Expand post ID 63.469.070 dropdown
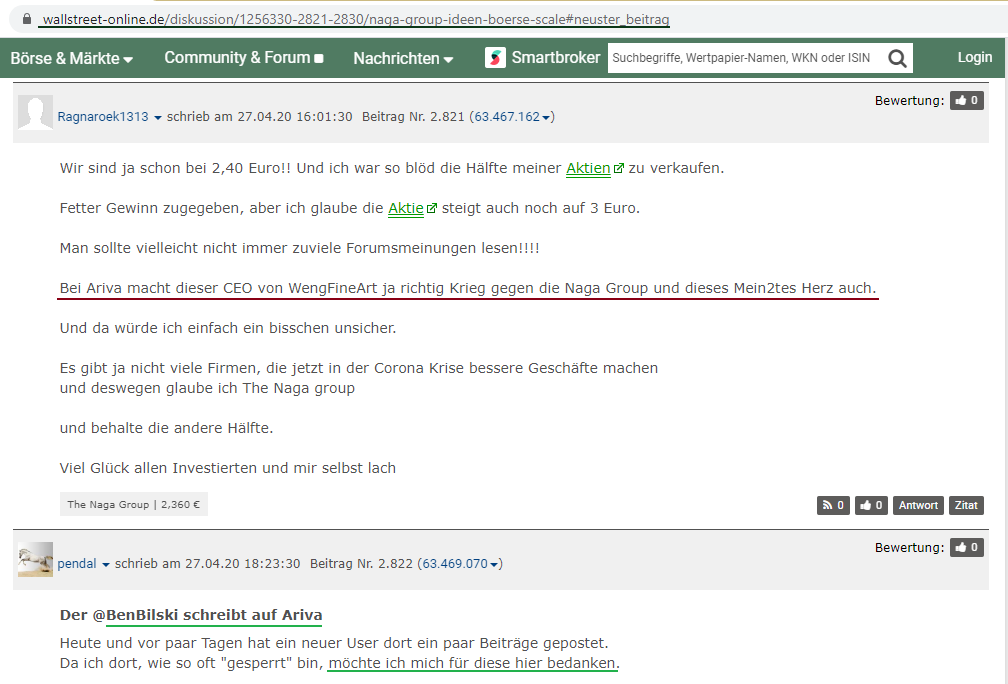 click(494, 564)
